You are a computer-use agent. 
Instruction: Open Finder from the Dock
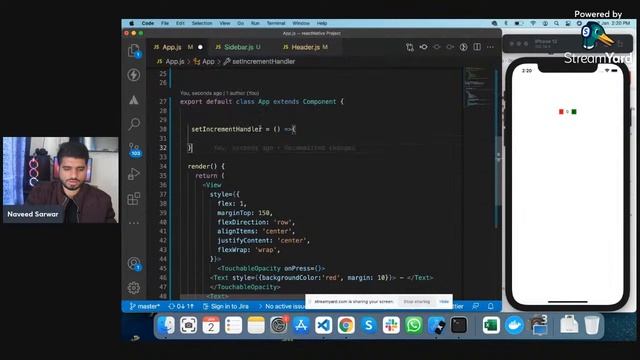click(x=166, y=325)
